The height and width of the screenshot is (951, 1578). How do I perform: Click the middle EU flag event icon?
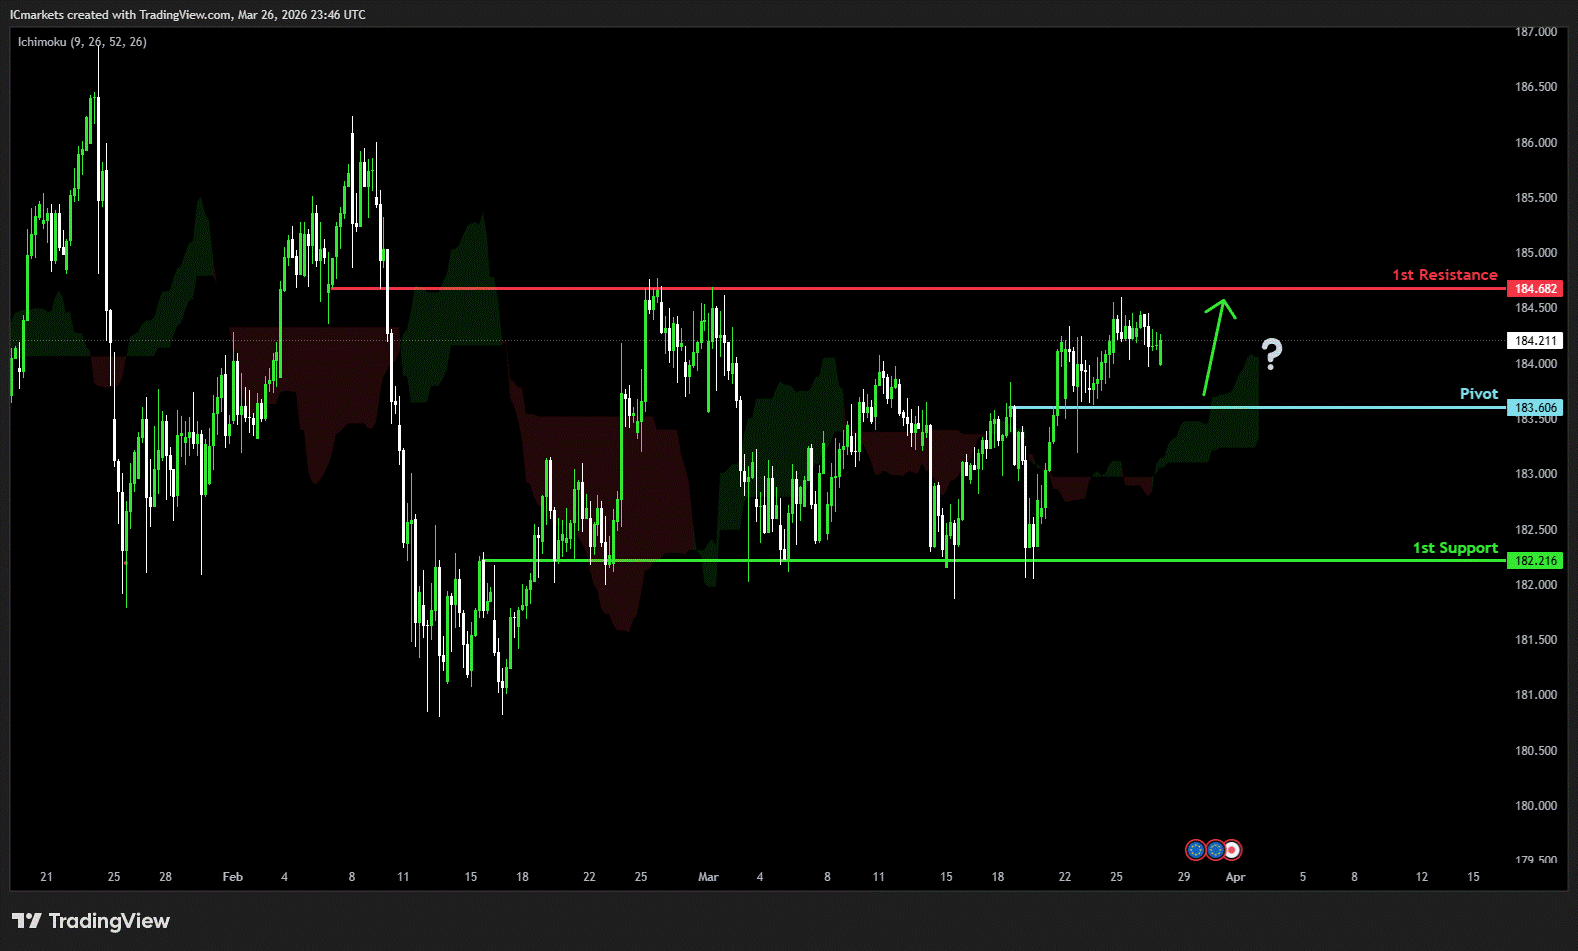coord(1215,850)
